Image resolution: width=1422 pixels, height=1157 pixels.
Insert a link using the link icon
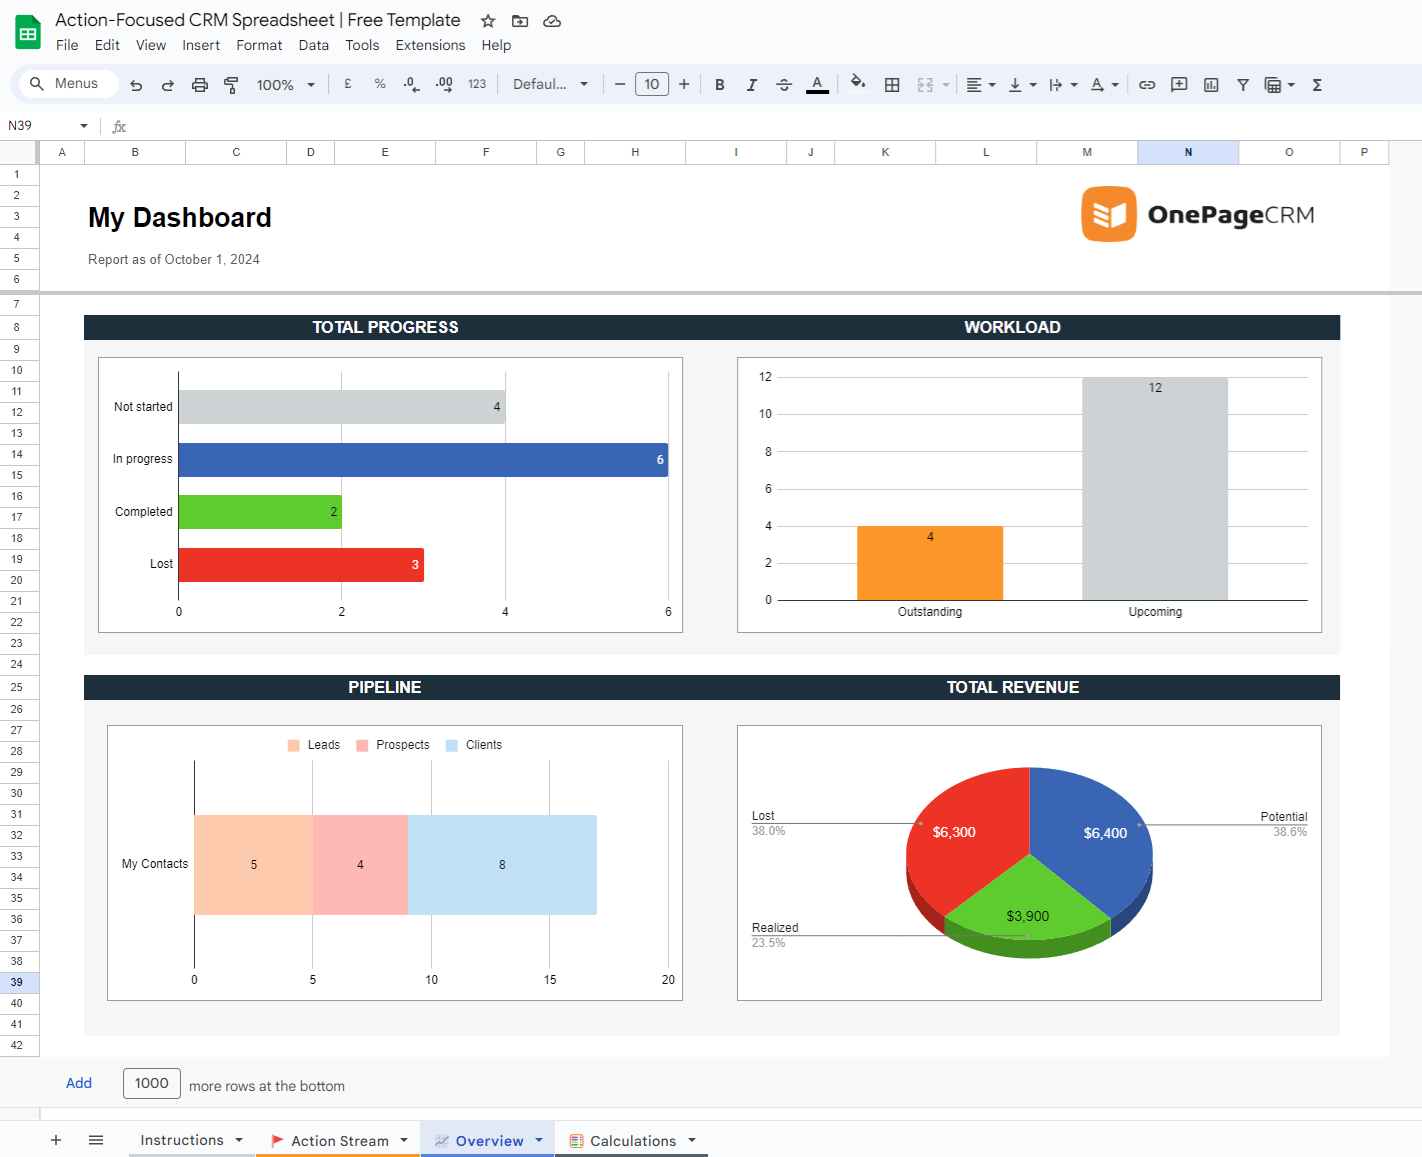click(x=1147, y=84)
